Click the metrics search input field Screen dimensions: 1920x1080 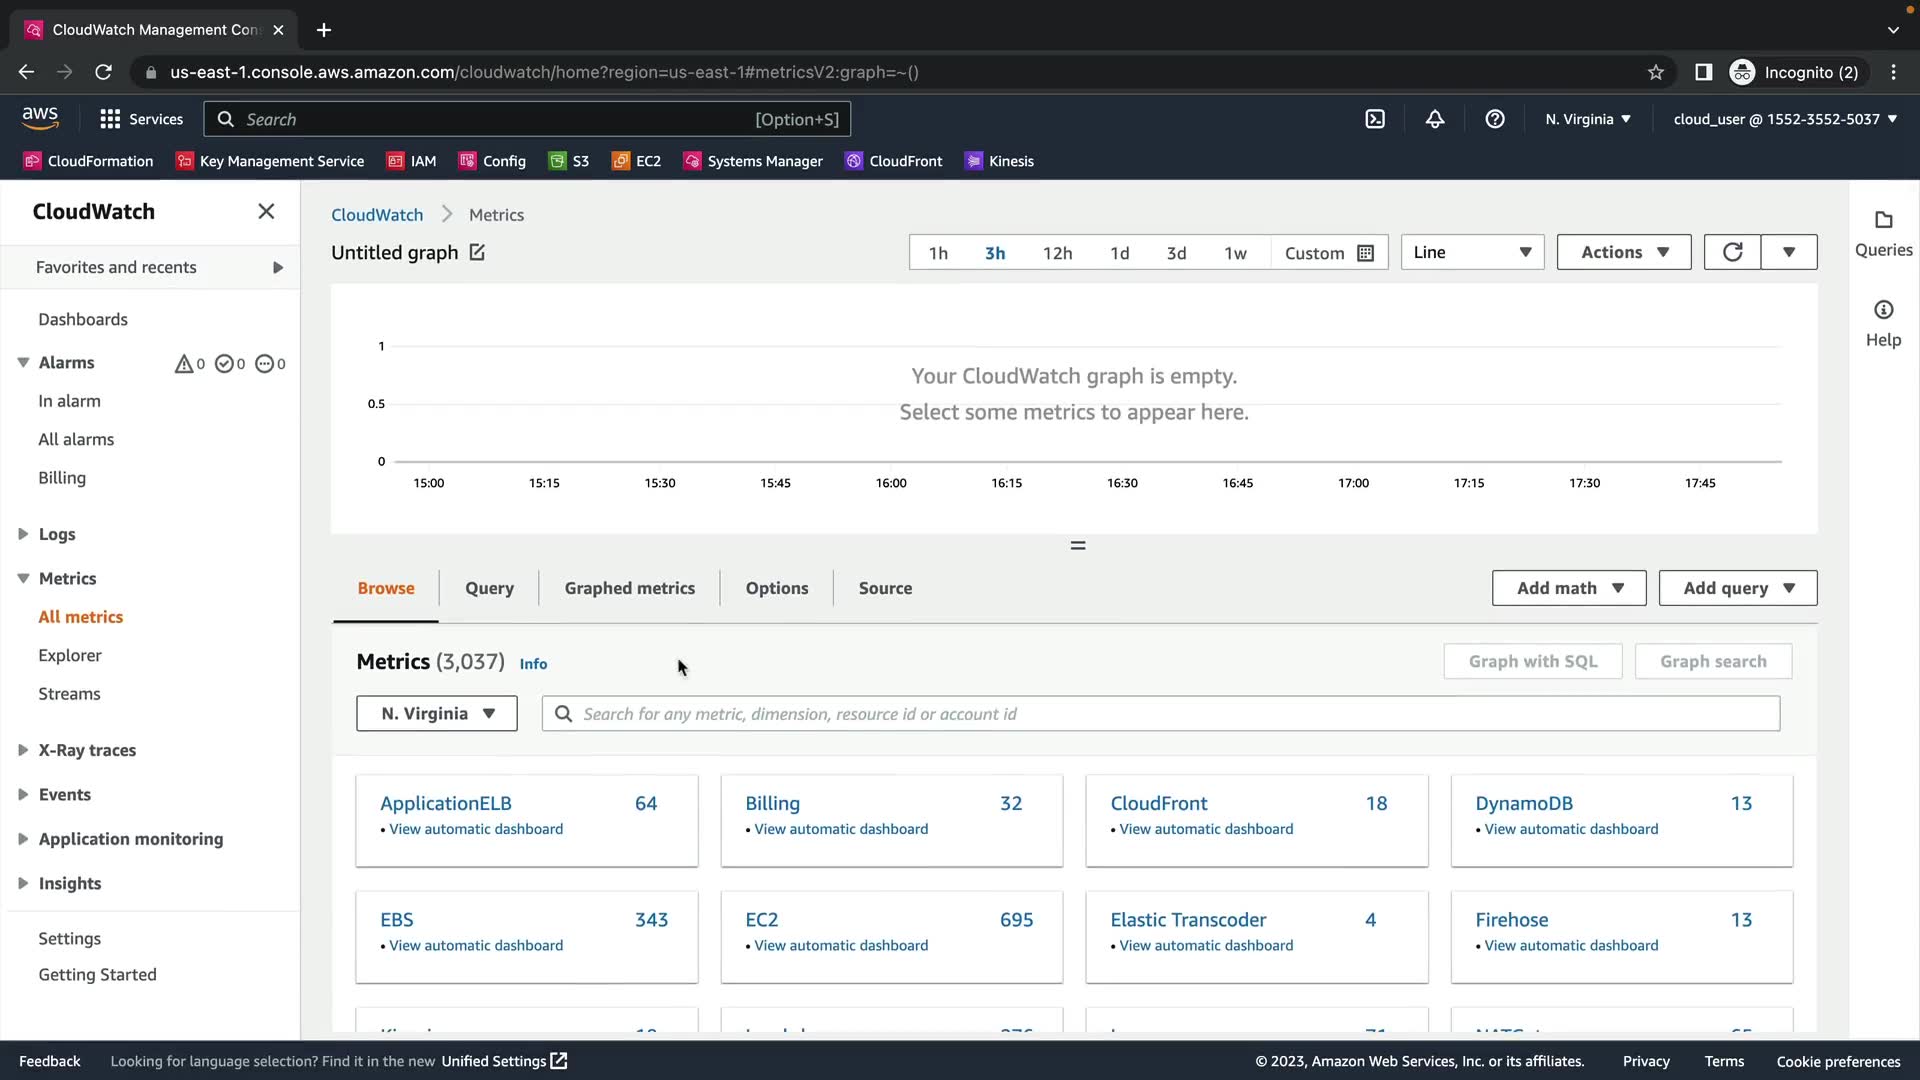pyautogui.click(x=1160, y=713)
